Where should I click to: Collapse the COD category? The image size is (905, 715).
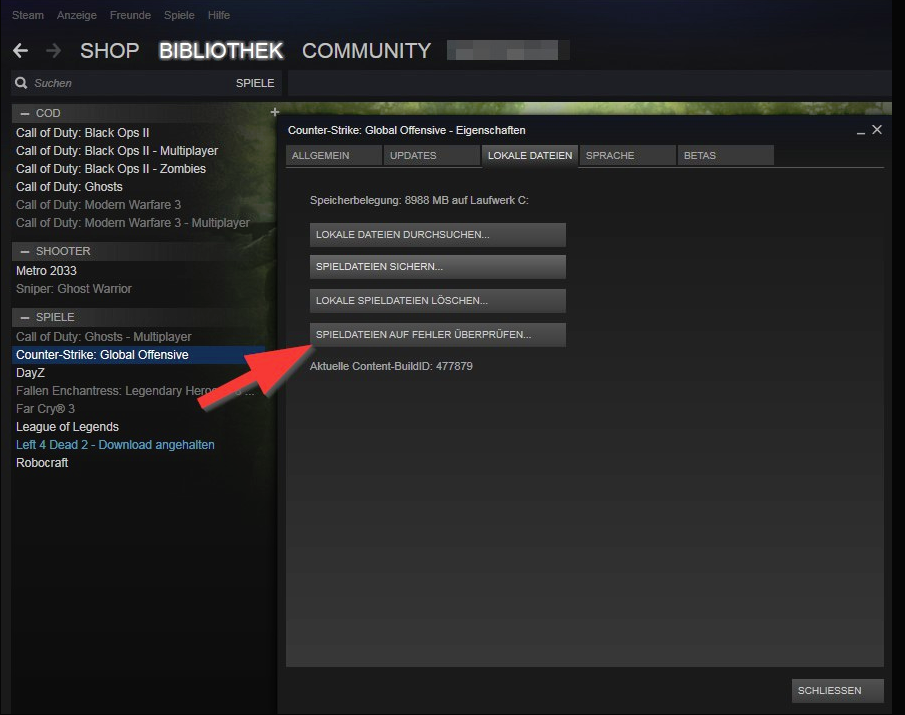coord(25,113)
